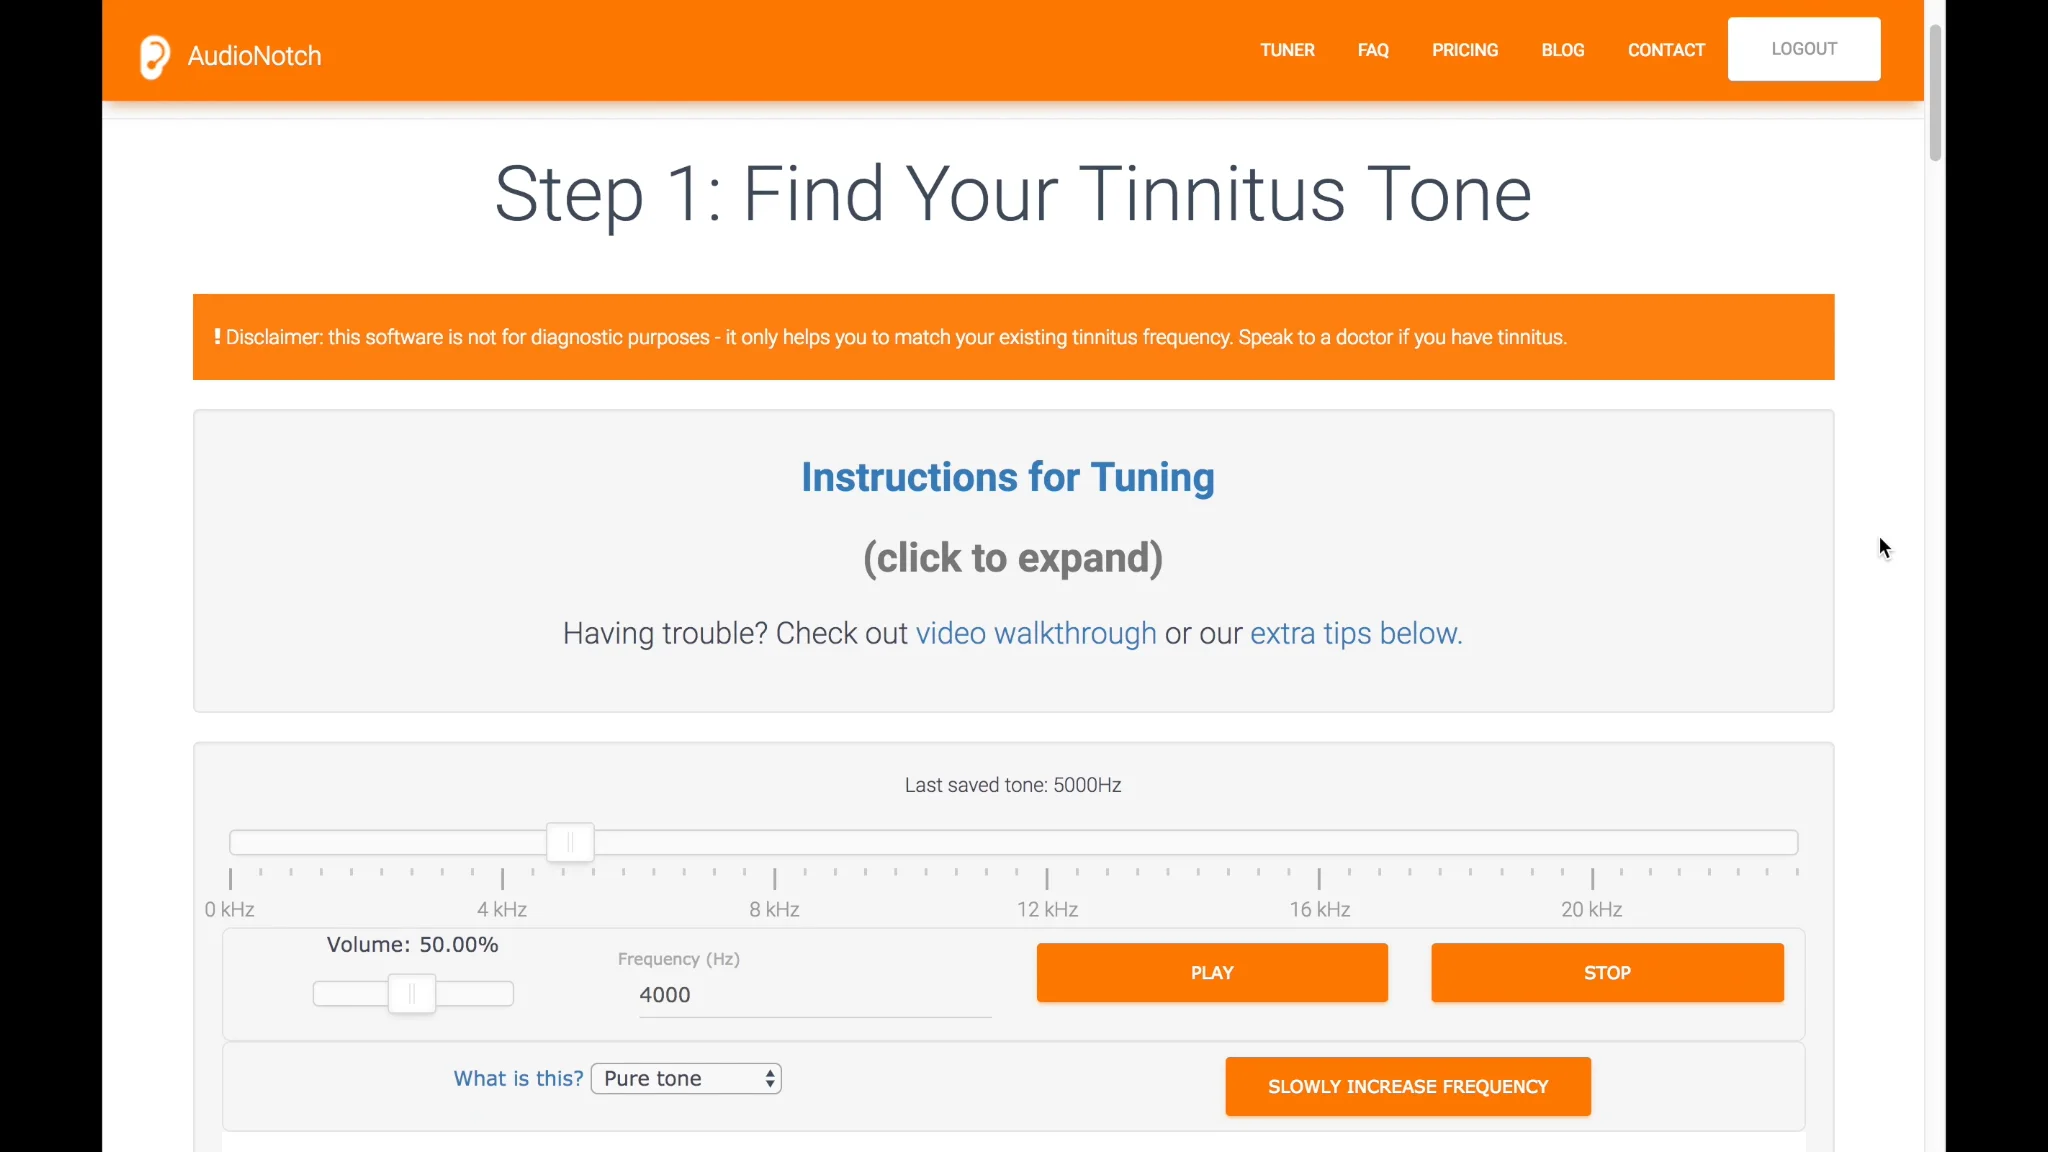Go to the FAQ page
Image resolution: width=2048 pixels, height=1152 pixels.
pos(1373,50)
